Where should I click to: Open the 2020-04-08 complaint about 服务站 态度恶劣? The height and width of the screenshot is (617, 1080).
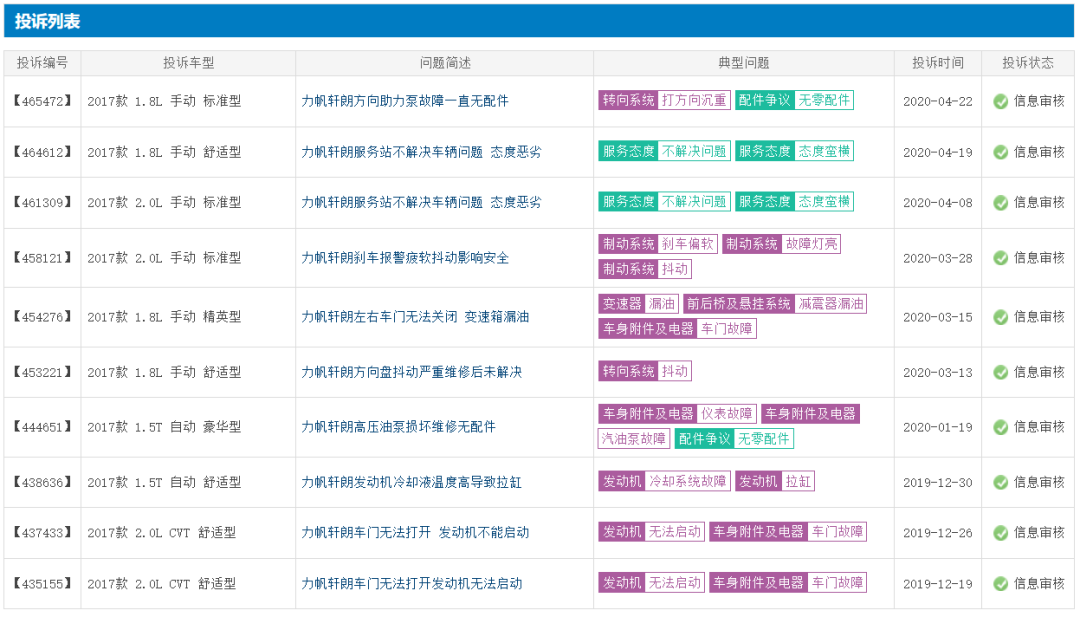pos(421,202)
